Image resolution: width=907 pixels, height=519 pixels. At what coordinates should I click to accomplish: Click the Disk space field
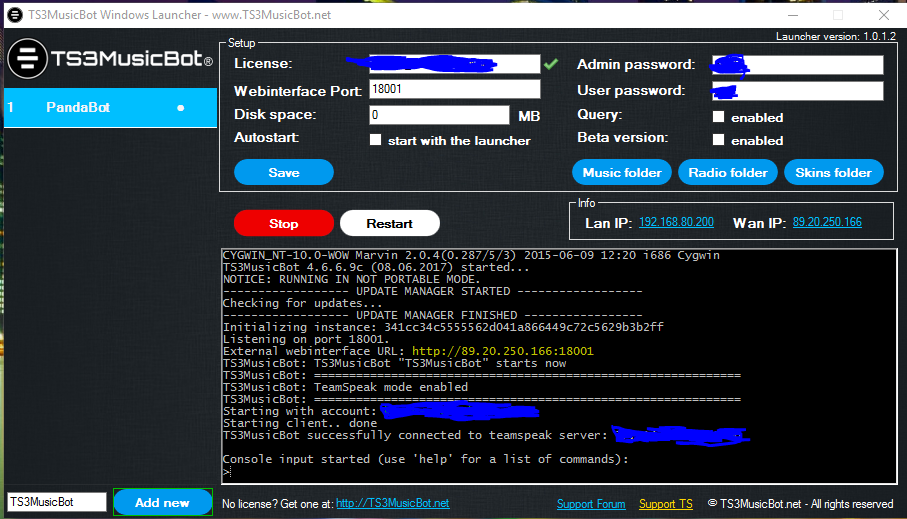click(x=439, y=115)
